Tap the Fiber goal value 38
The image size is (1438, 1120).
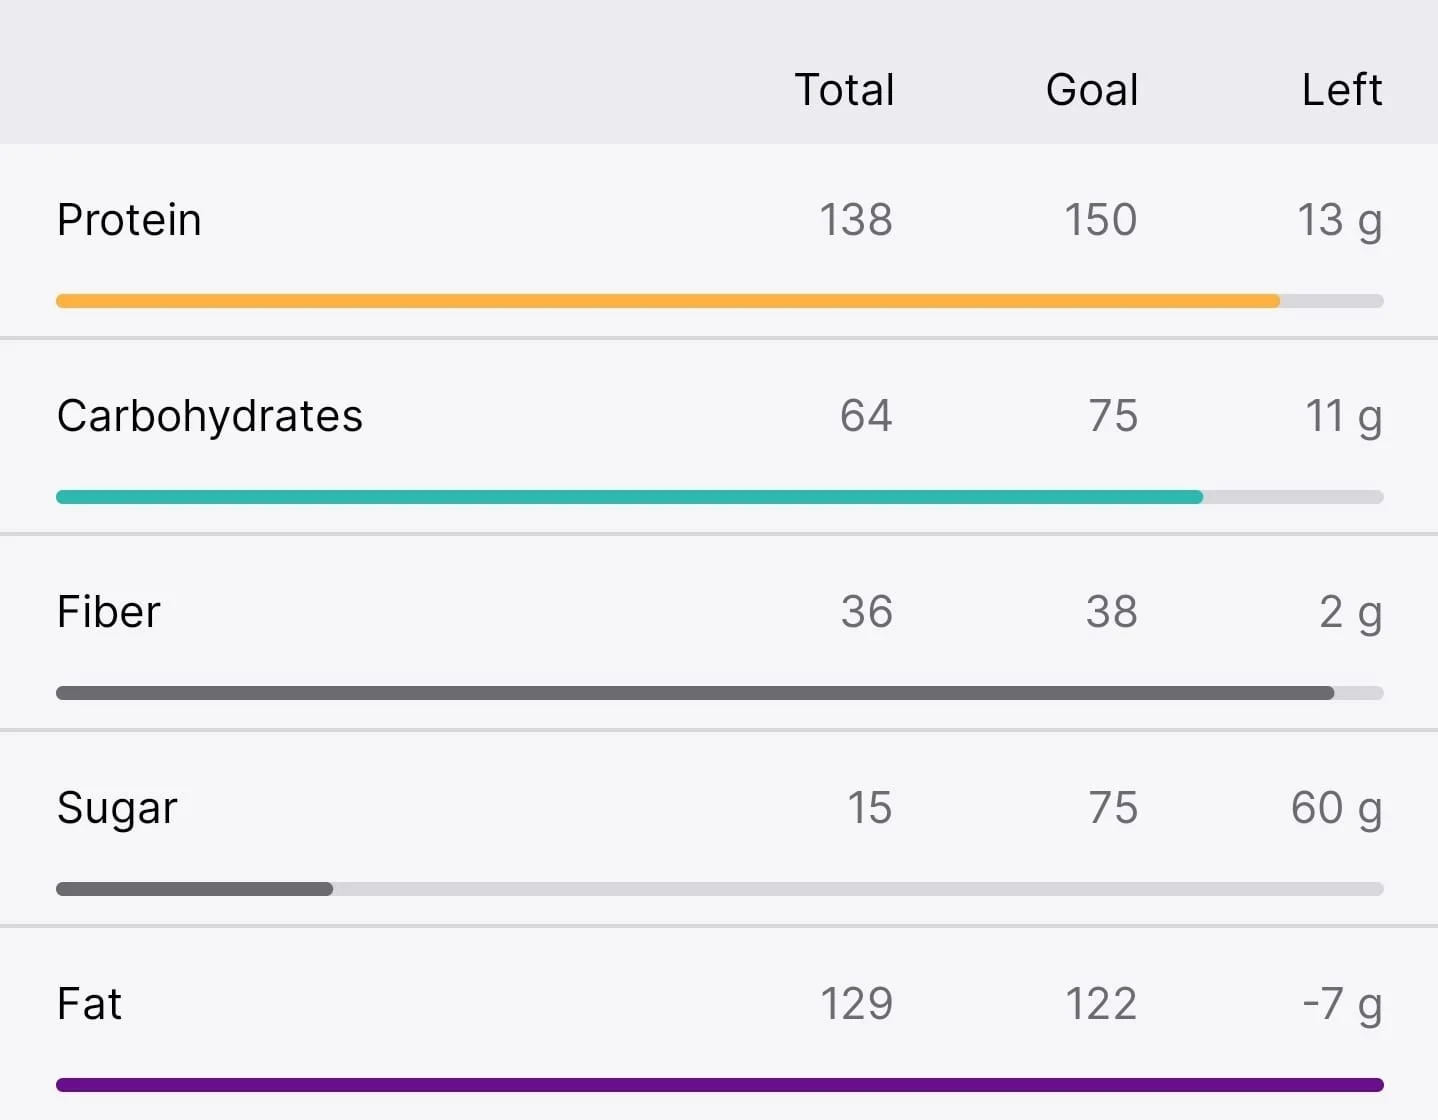point(1112,612)
